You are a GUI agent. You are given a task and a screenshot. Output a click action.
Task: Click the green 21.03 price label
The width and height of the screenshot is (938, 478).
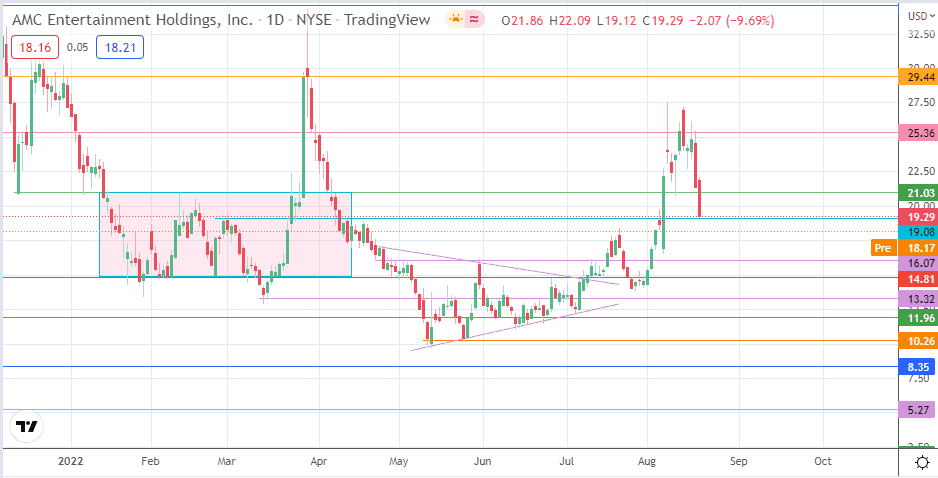(918, 193)
